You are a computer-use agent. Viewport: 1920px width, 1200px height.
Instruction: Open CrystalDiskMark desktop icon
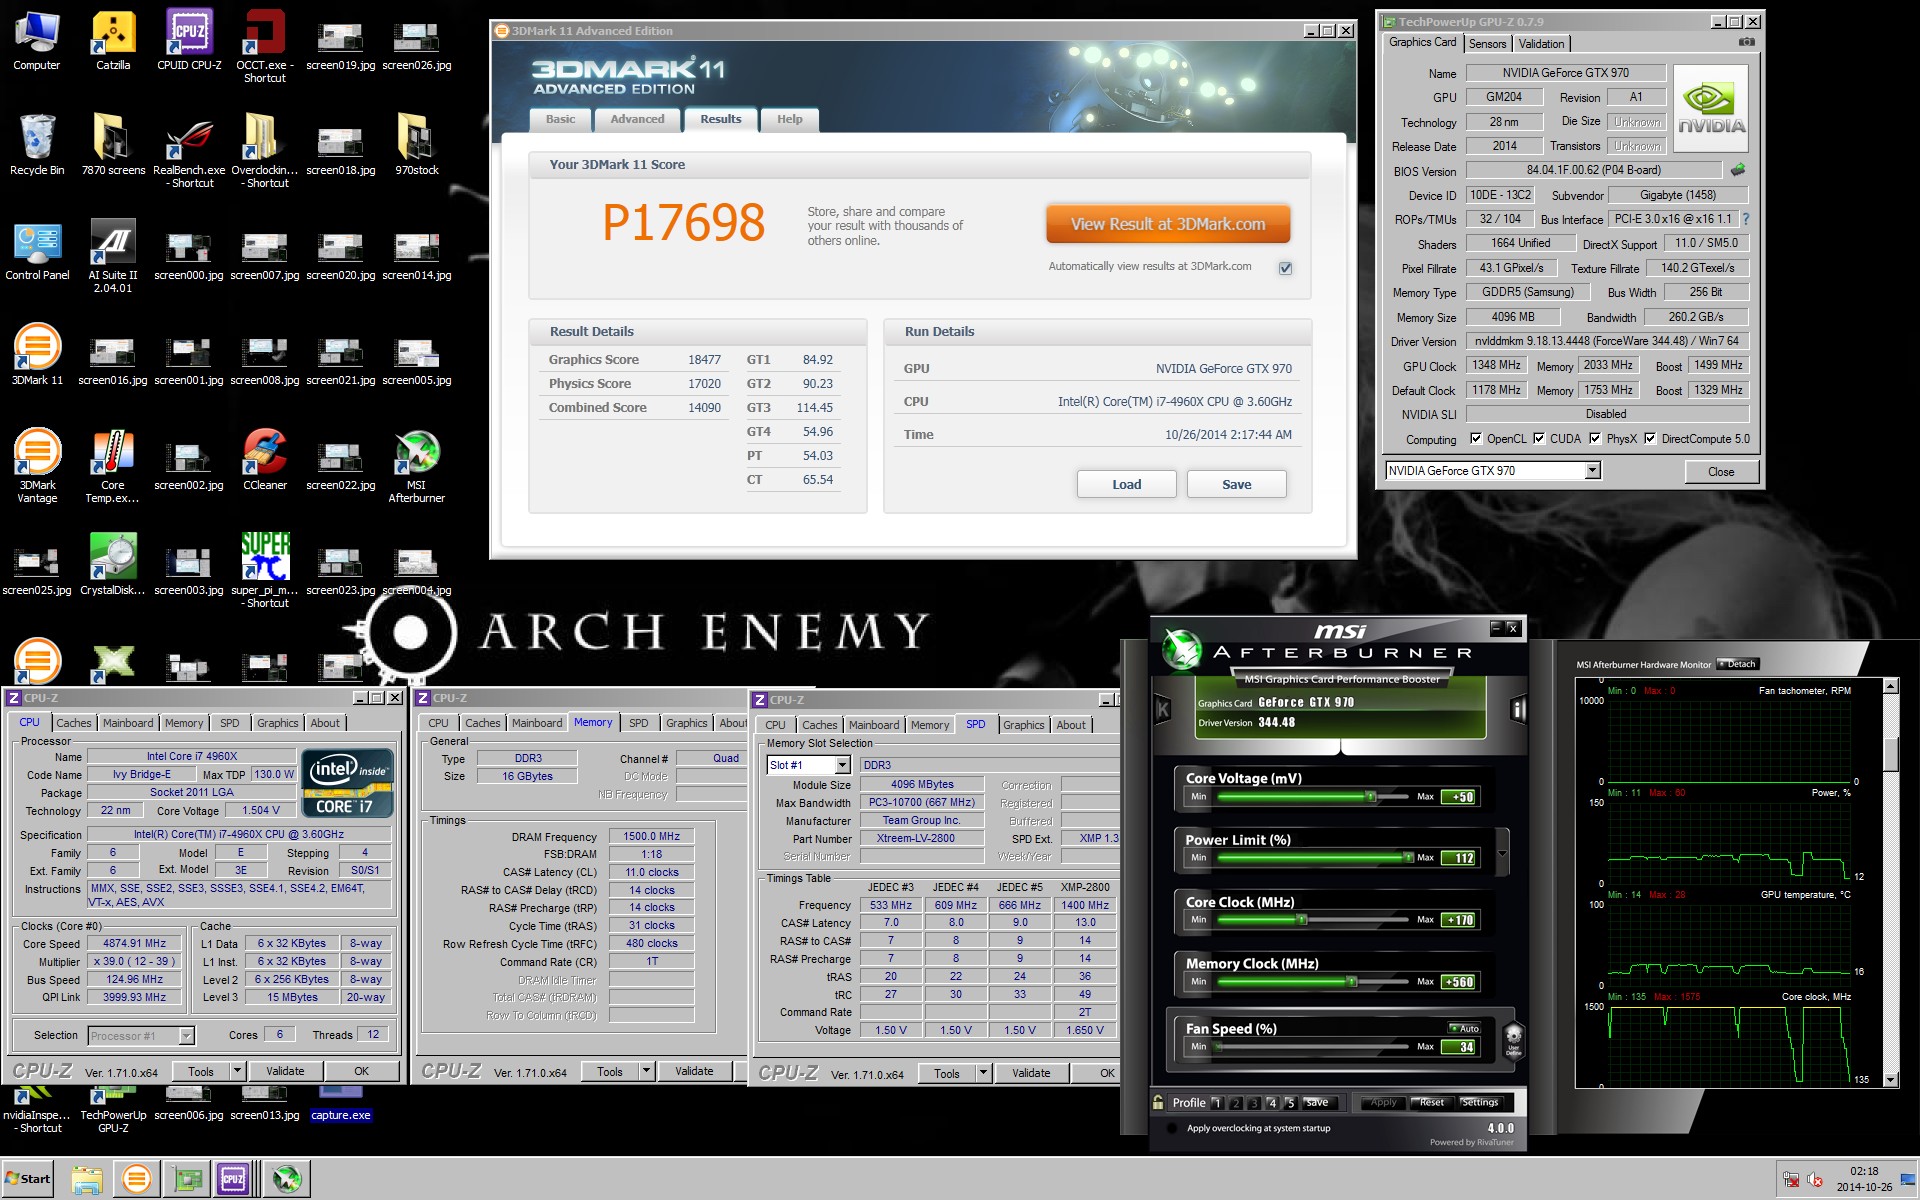(x=113, y=565)
